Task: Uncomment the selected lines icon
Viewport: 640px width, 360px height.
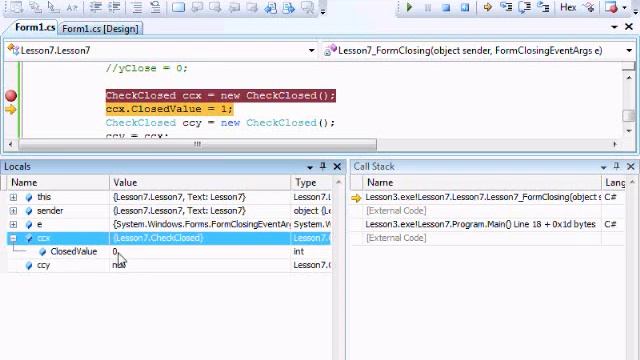Action: coord(155,7)
